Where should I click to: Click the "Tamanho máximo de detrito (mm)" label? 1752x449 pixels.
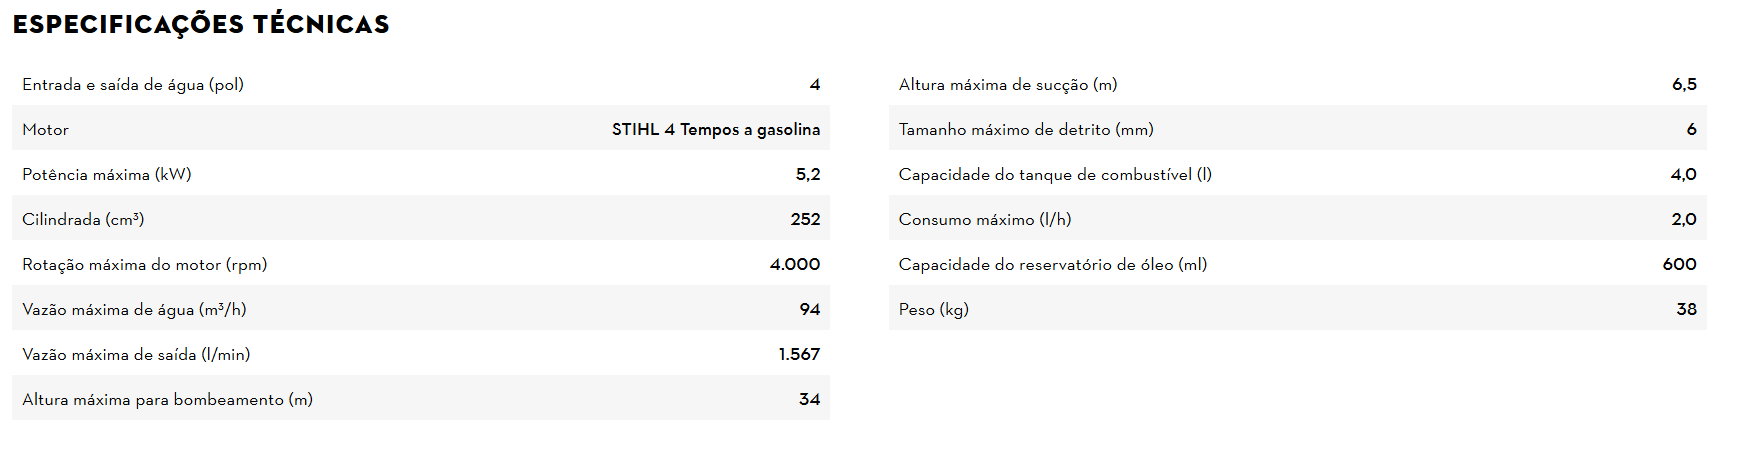click(x=1026, y=130)
